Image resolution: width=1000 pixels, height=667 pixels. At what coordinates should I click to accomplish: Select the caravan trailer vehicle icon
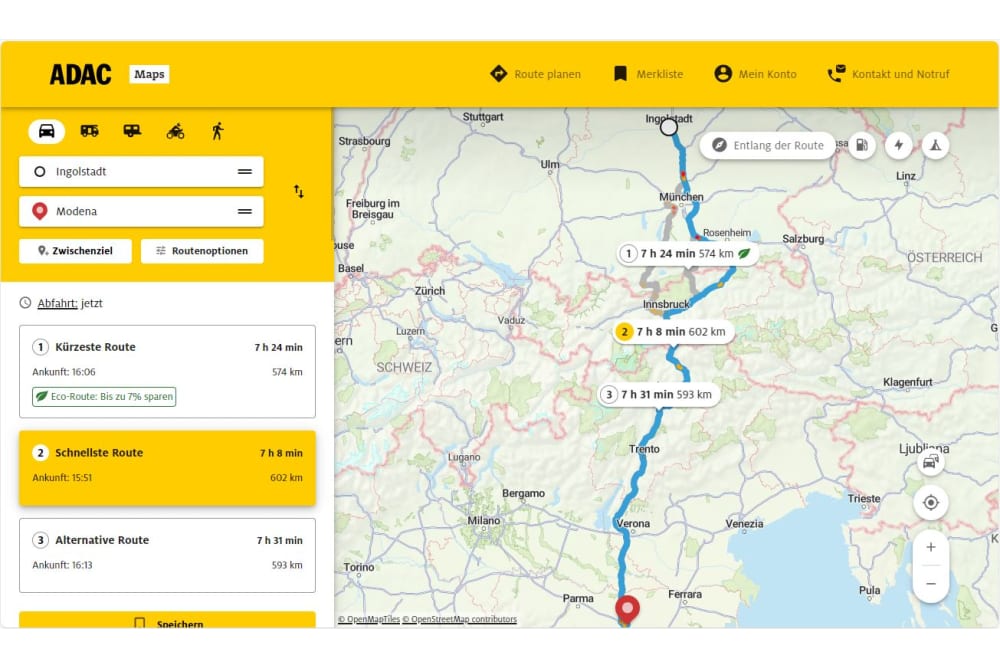click(x=132, y=131)
